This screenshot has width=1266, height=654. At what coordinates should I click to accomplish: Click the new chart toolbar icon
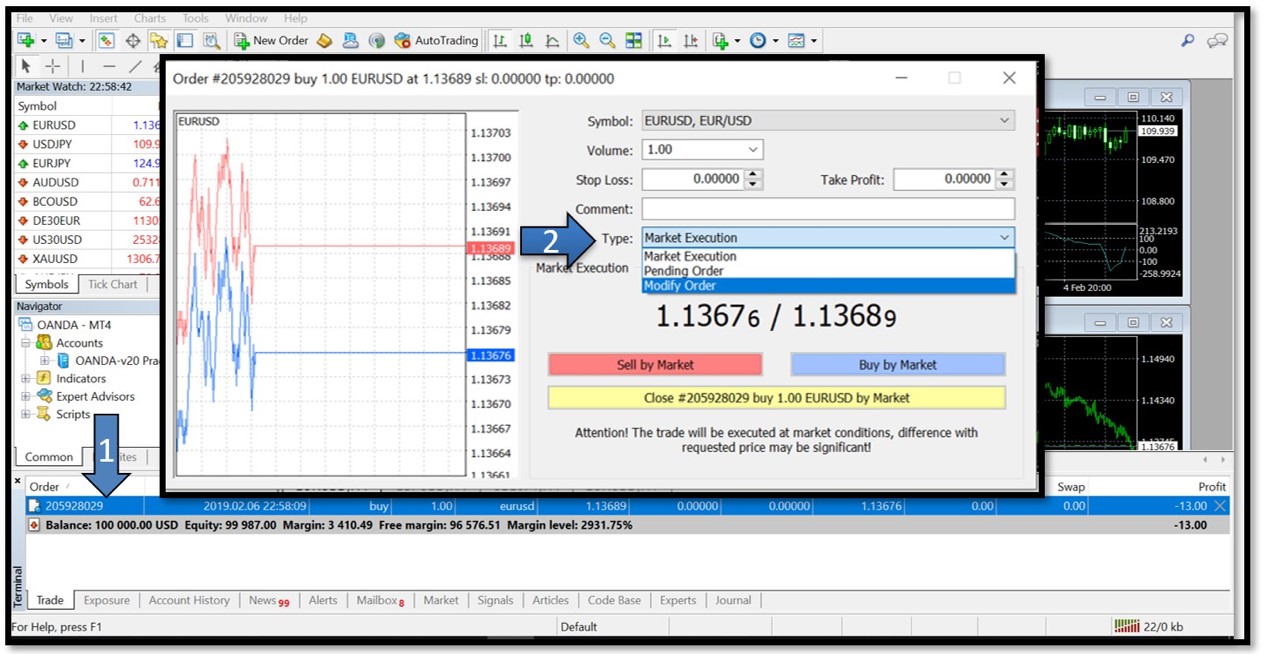pos(26,41)
